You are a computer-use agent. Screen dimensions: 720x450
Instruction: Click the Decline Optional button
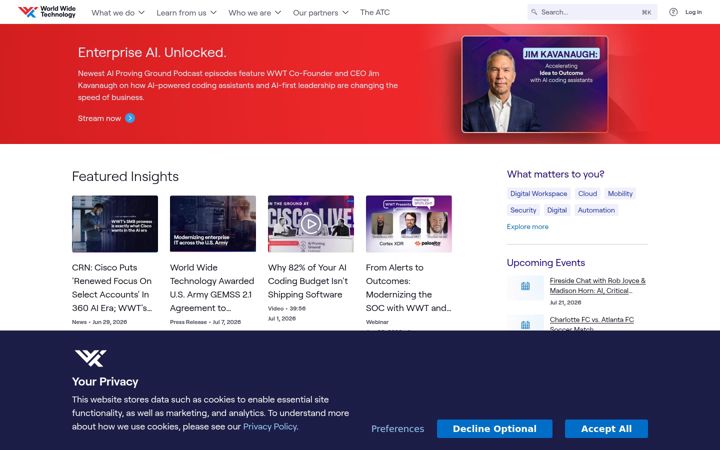pyautogui.click(x=495, y=429)
